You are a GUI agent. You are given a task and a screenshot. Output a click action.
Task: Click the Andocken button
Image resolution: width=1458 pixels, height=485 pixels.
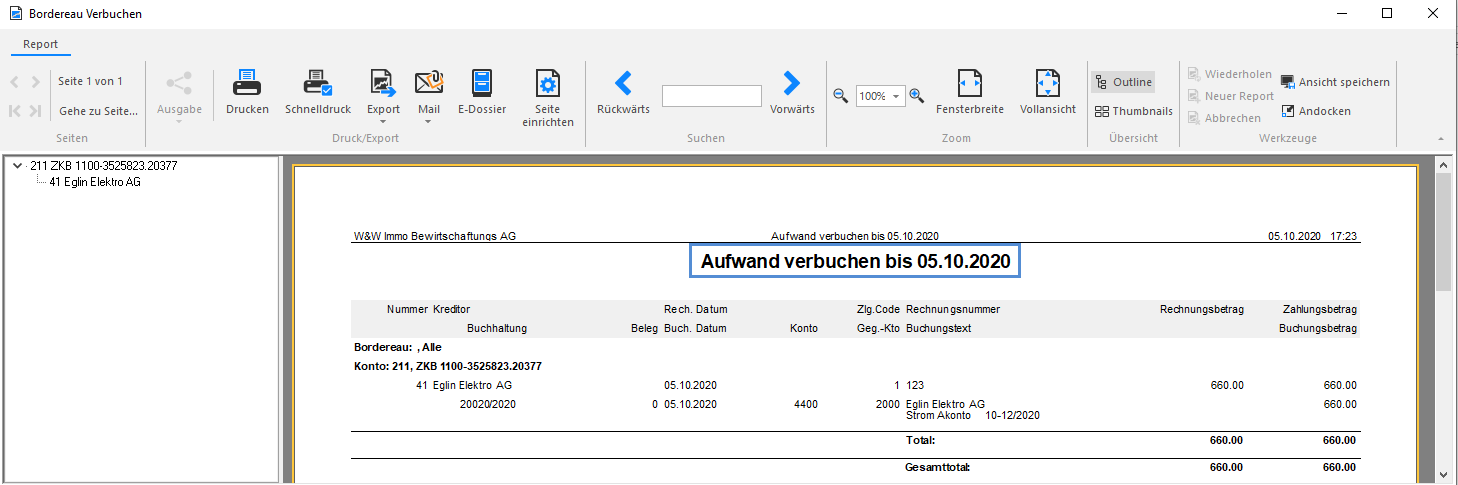coord(1316,111)
